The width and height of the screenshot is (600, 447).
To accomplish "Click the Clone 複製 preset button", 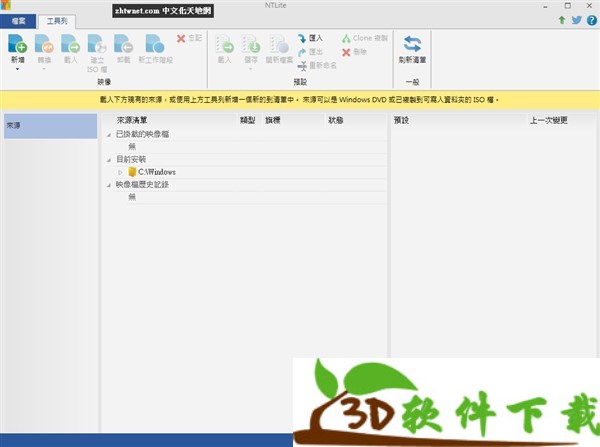I will coord(365,38).
